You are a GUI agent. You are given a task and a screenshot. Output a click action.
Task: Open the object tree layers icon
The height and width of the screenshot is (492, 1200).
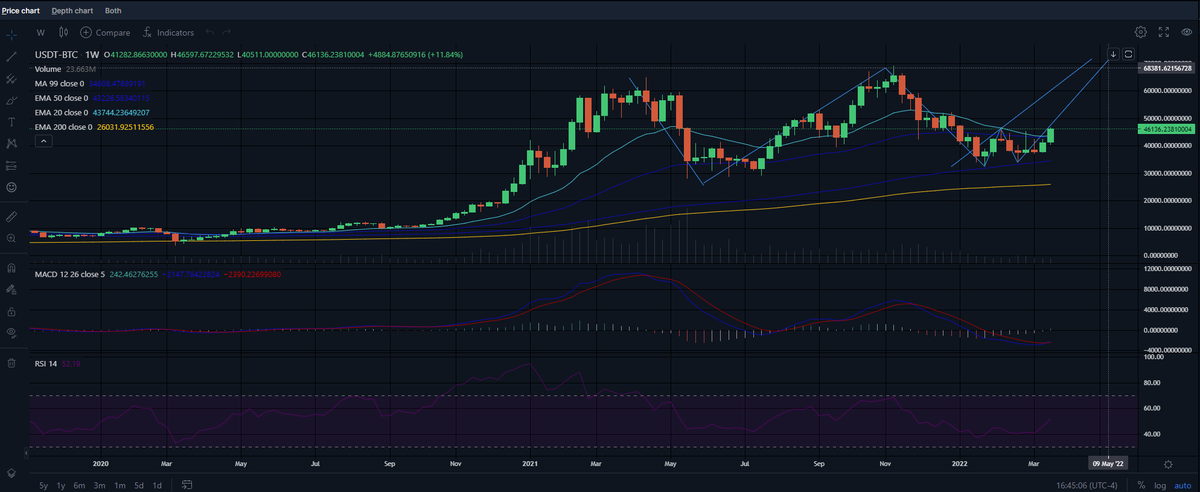click(11, 471)
